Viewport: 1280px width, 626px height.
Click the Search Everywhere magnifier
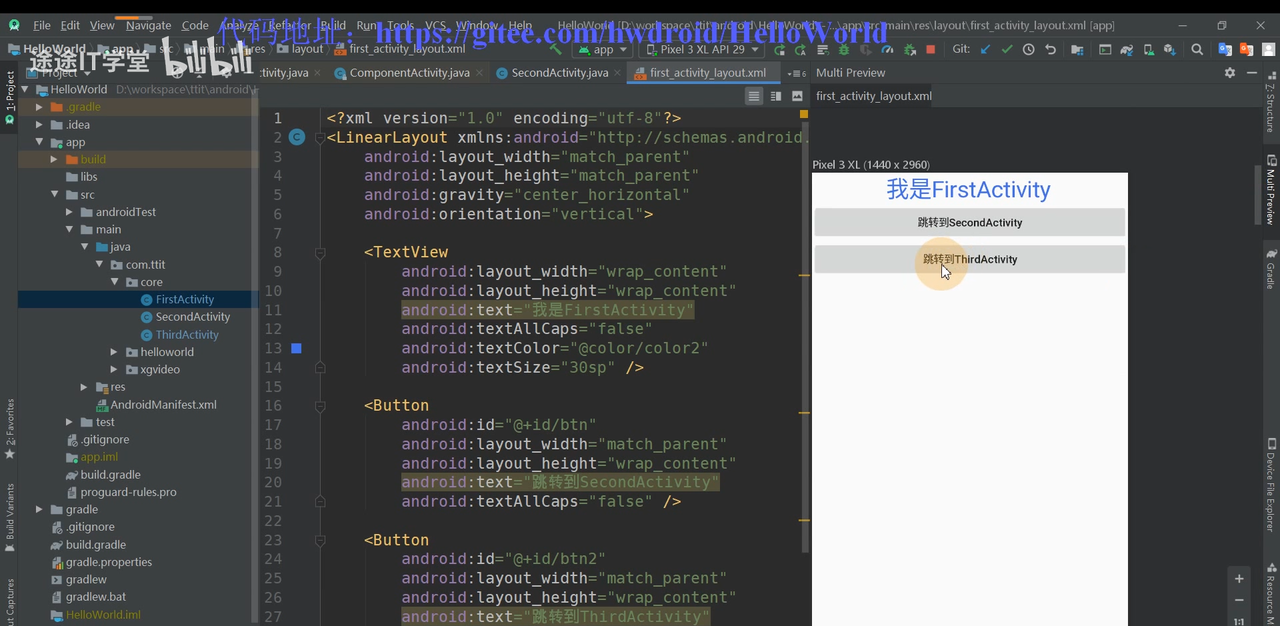(x=1197, y=49)
